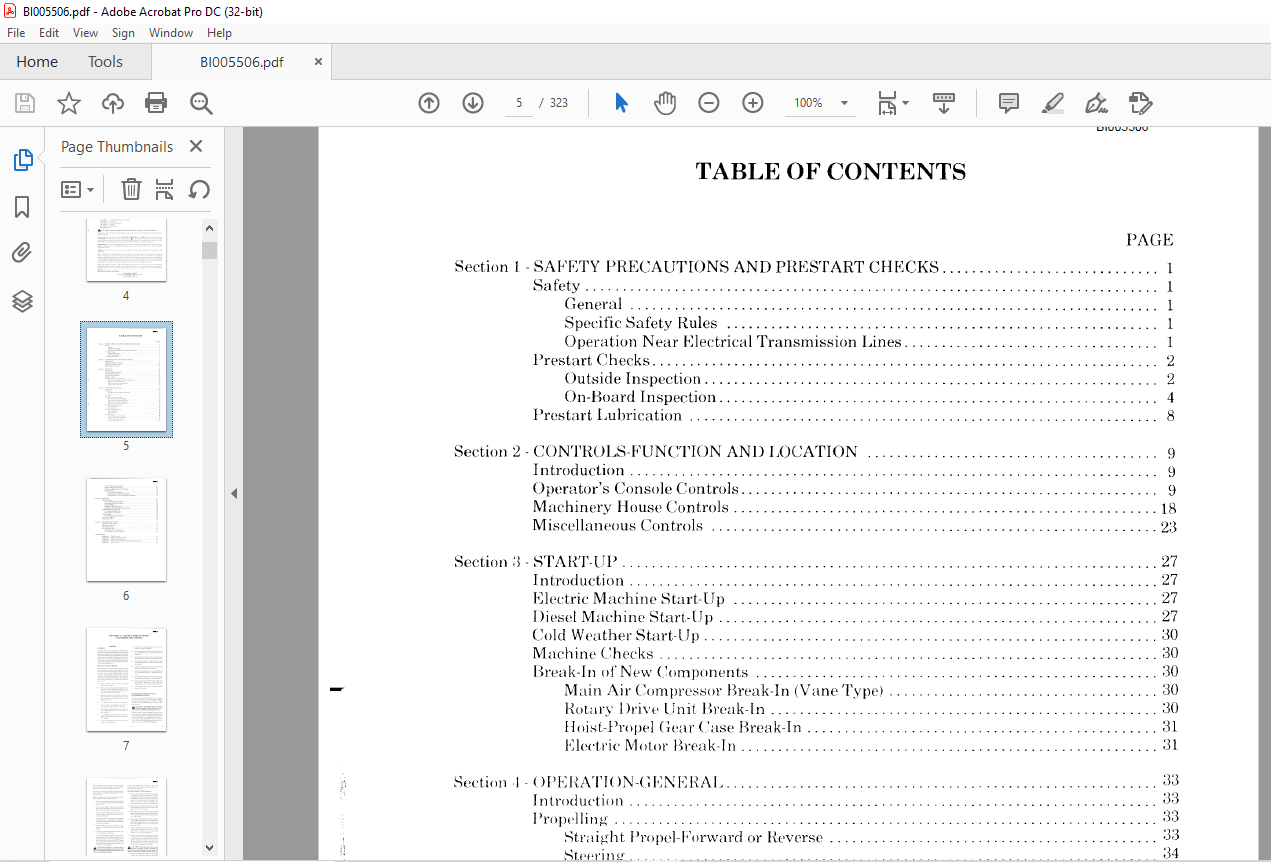Screen dimensions: 1271x862
Task: Click the Specific Safety Rules entry
Action: (640, 323)
